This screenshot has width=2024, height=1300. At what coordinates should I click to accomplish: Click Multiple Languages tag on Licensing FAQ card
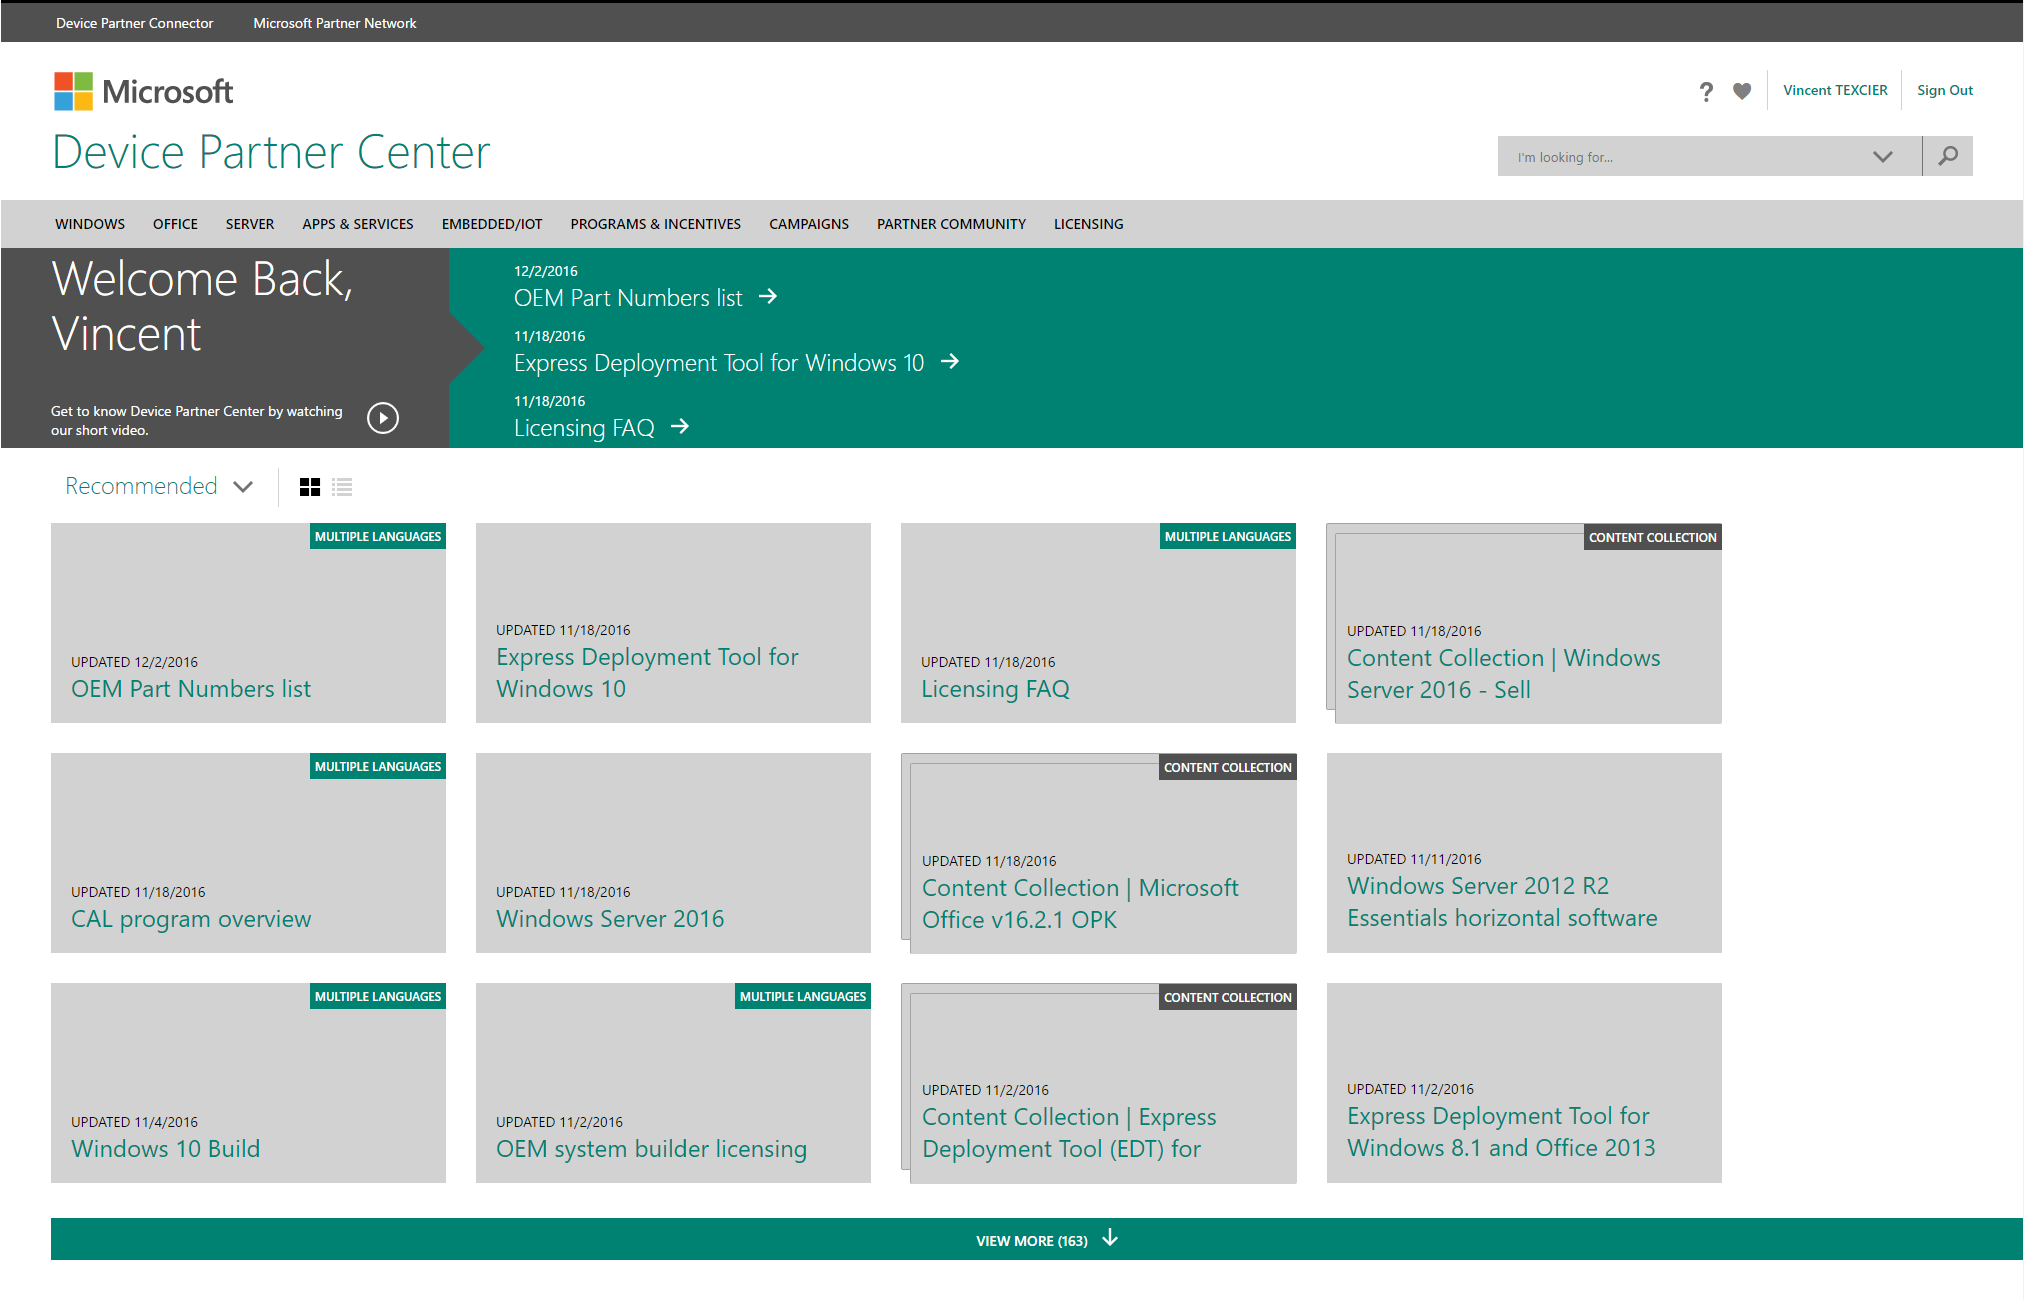1228,536
